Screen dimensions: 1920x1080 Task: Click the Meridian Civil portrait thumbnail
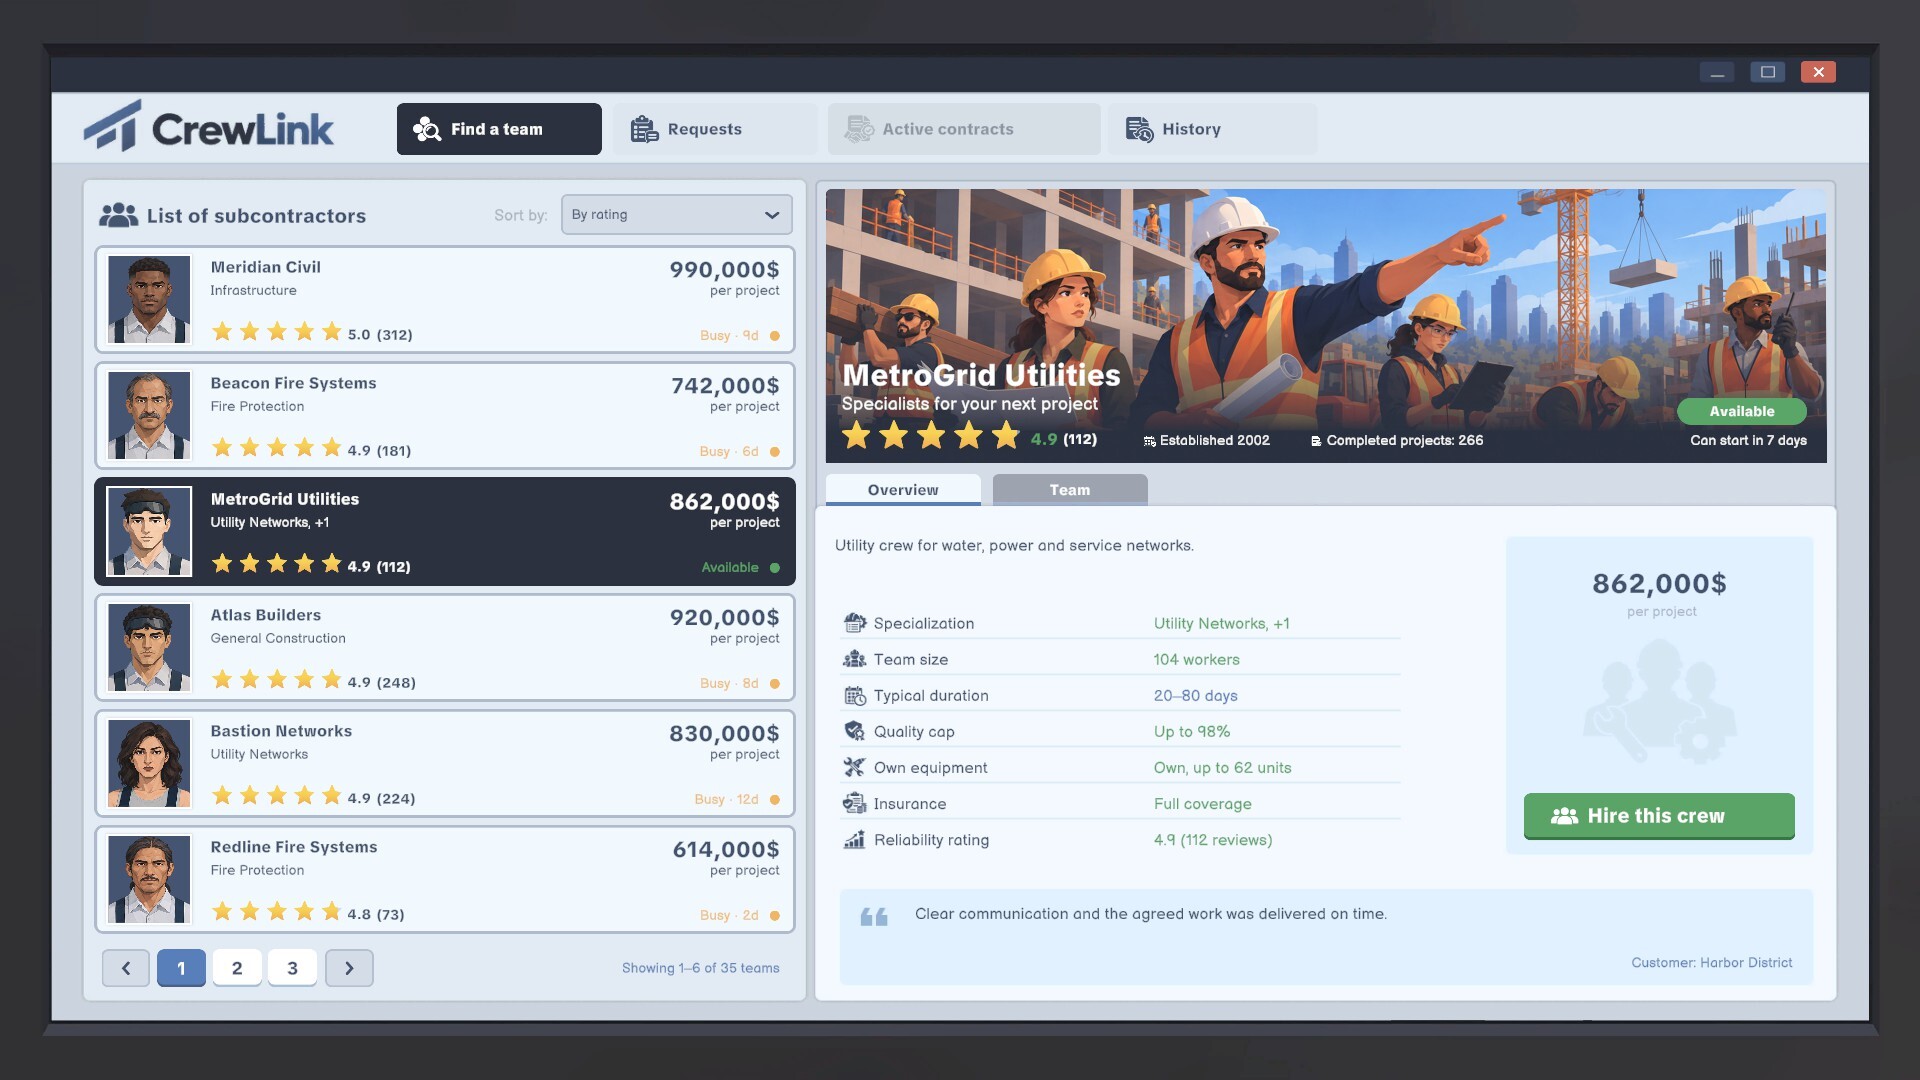(149, 300)
